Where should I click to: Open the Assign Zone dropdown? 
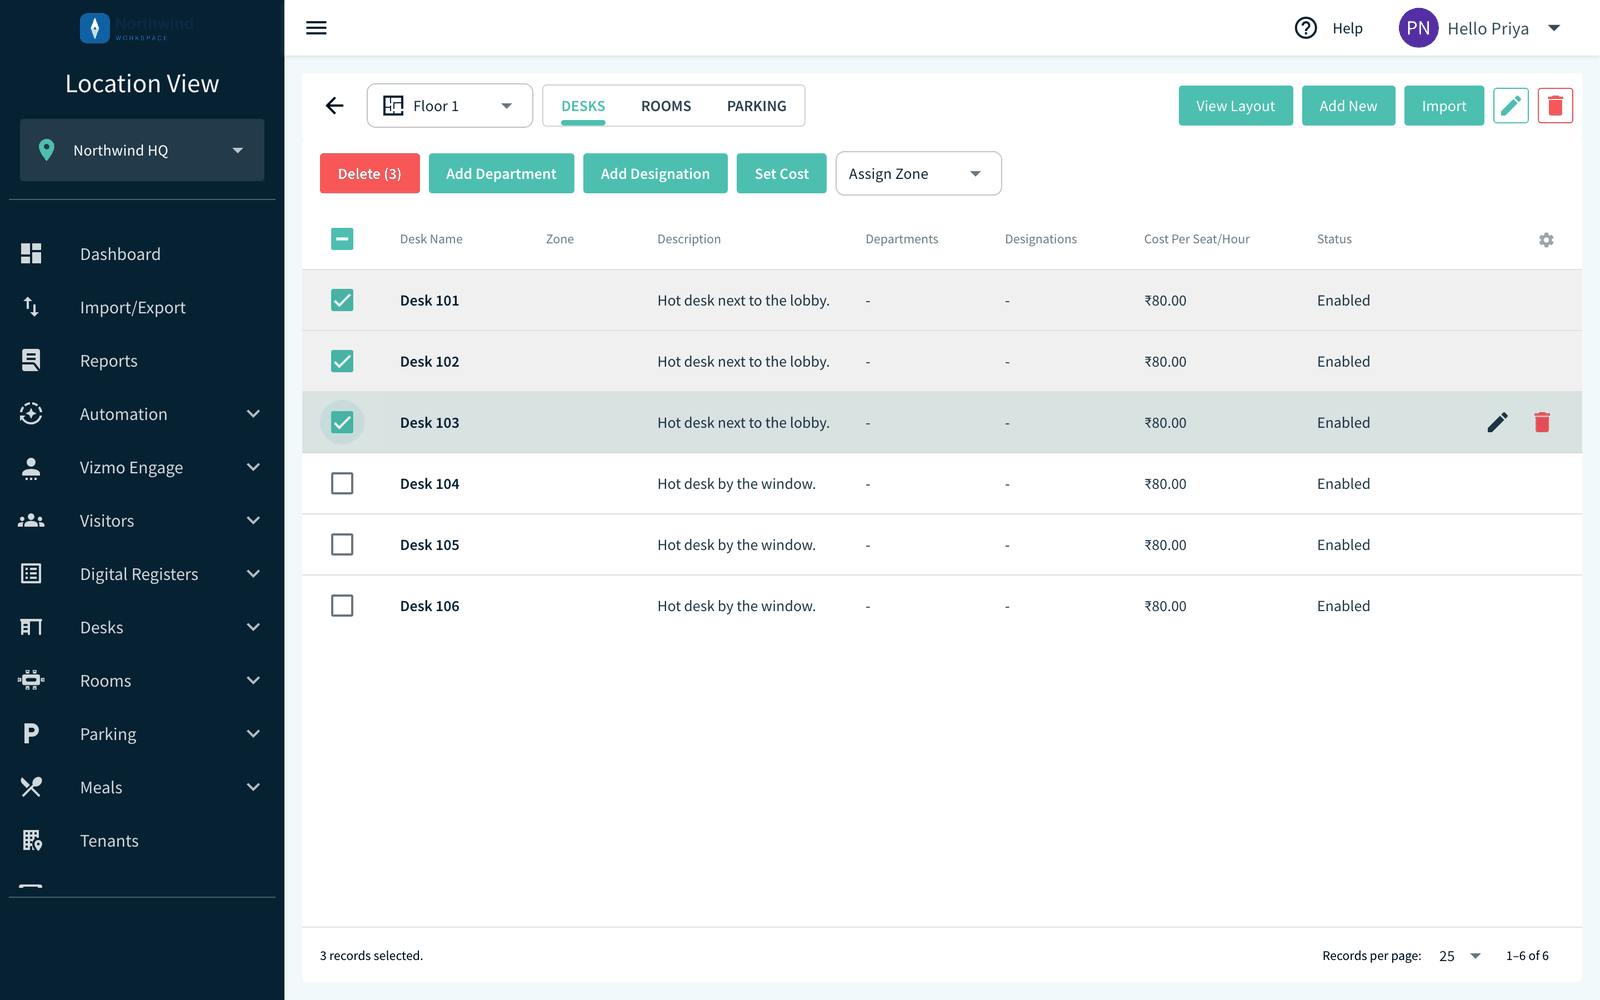[918, 174]
